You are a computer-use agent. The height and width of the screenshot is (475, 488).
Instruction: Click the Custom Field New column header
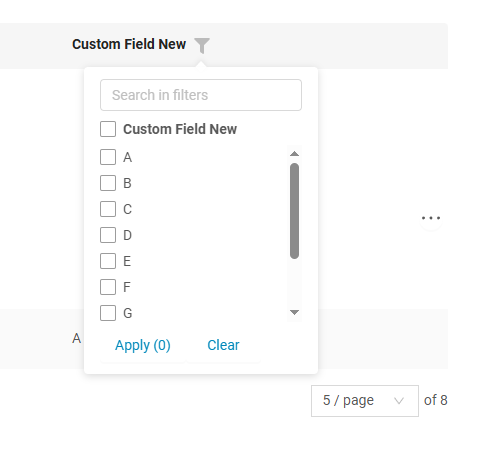(129, 44)
